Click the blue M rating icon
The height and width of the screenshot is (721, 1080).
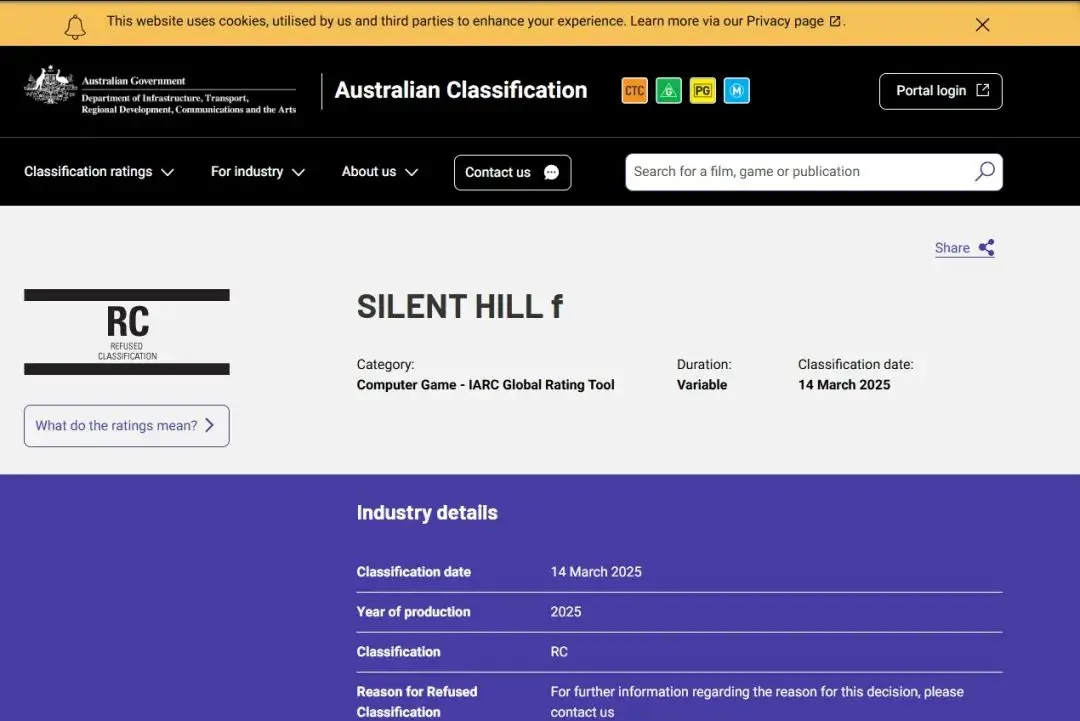click(x=736, y=90)
